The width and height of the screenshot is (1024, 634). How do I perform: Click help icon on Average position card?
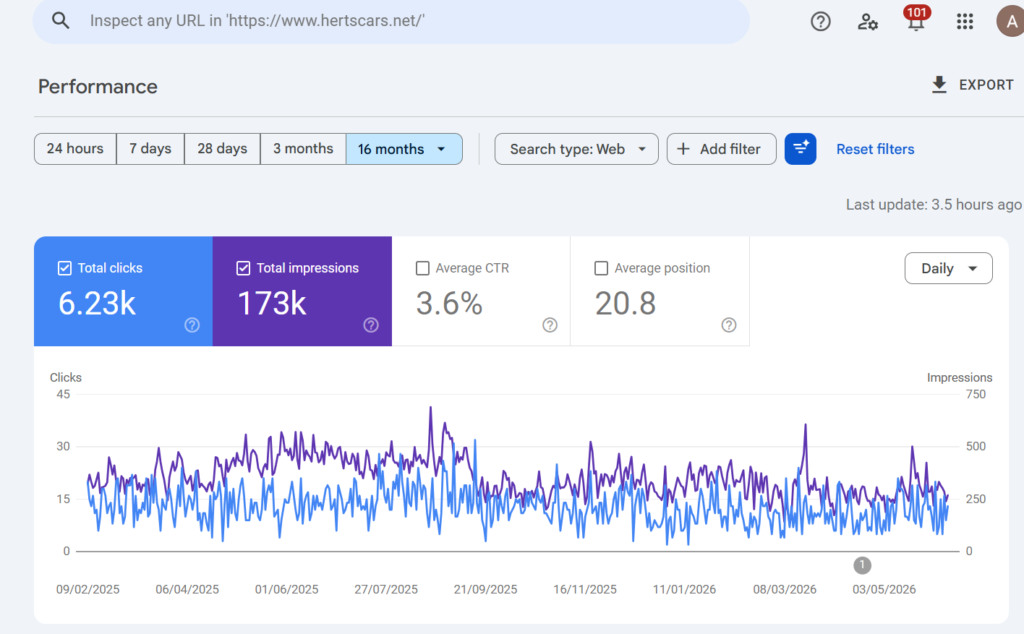(729, 325)
